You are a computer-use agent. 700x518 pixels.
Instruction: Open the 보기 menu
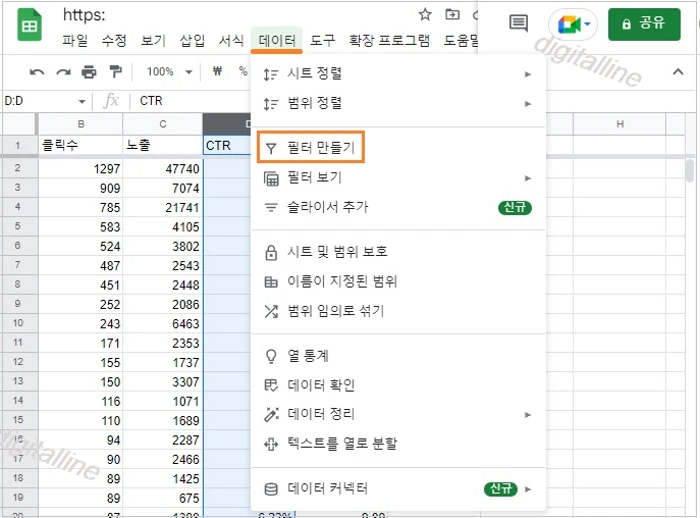pyautogui.click(x=153, y=41)
